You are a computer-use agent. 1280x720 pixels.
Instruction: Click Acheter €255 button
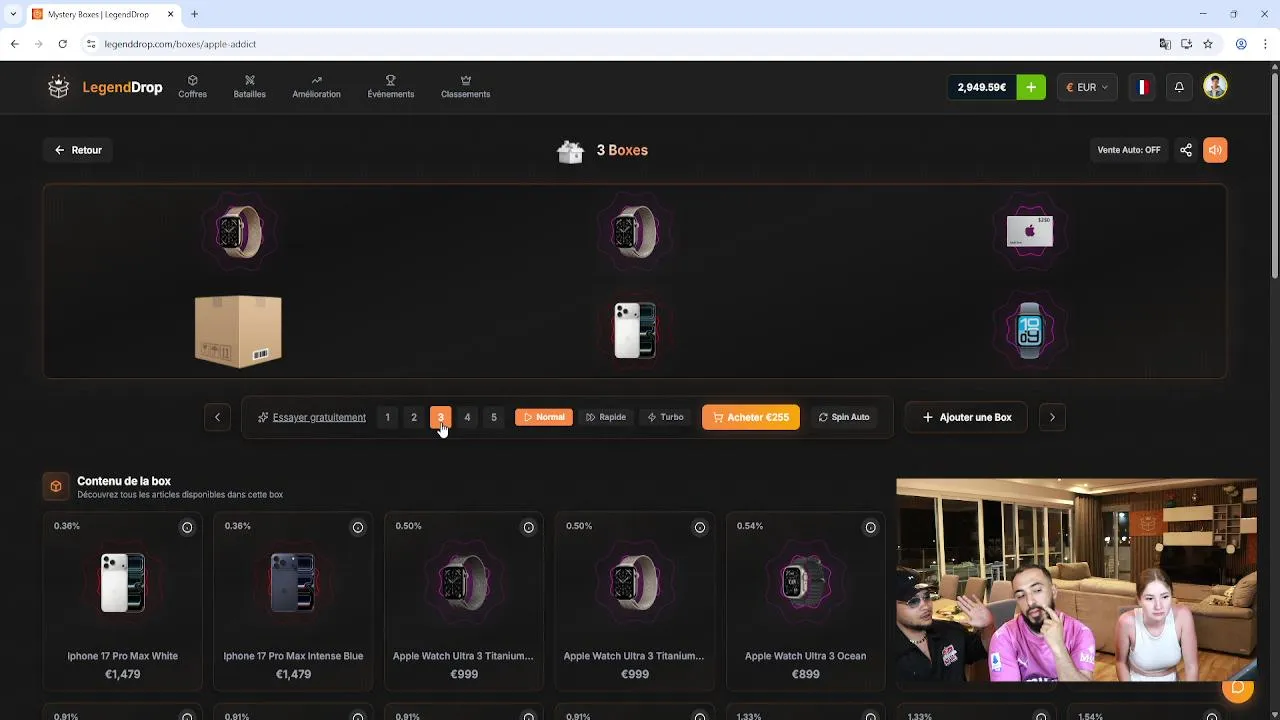751,417
